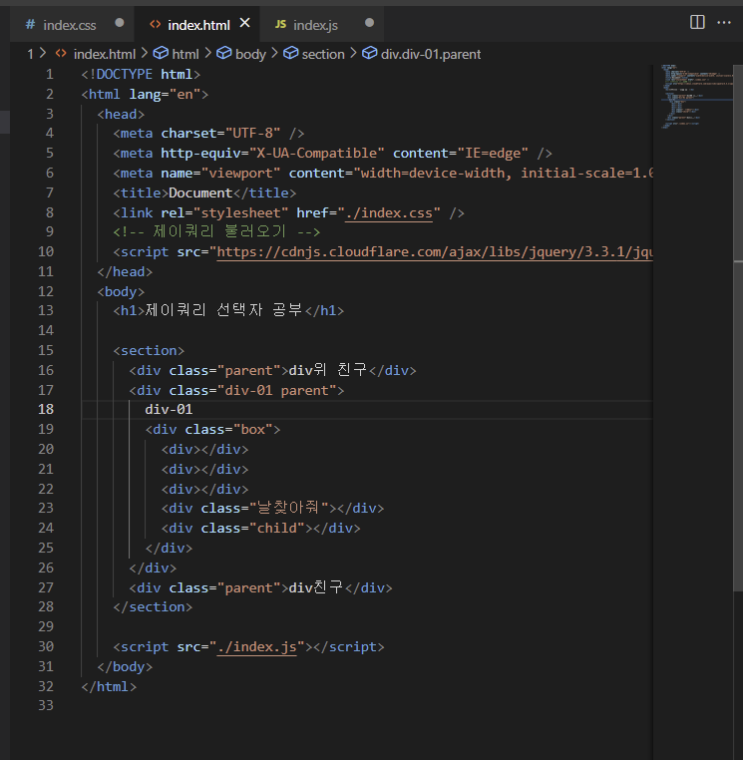Click the JS file icon on index.js tab
The image size is (743, 760).
[x=280, y=23]
